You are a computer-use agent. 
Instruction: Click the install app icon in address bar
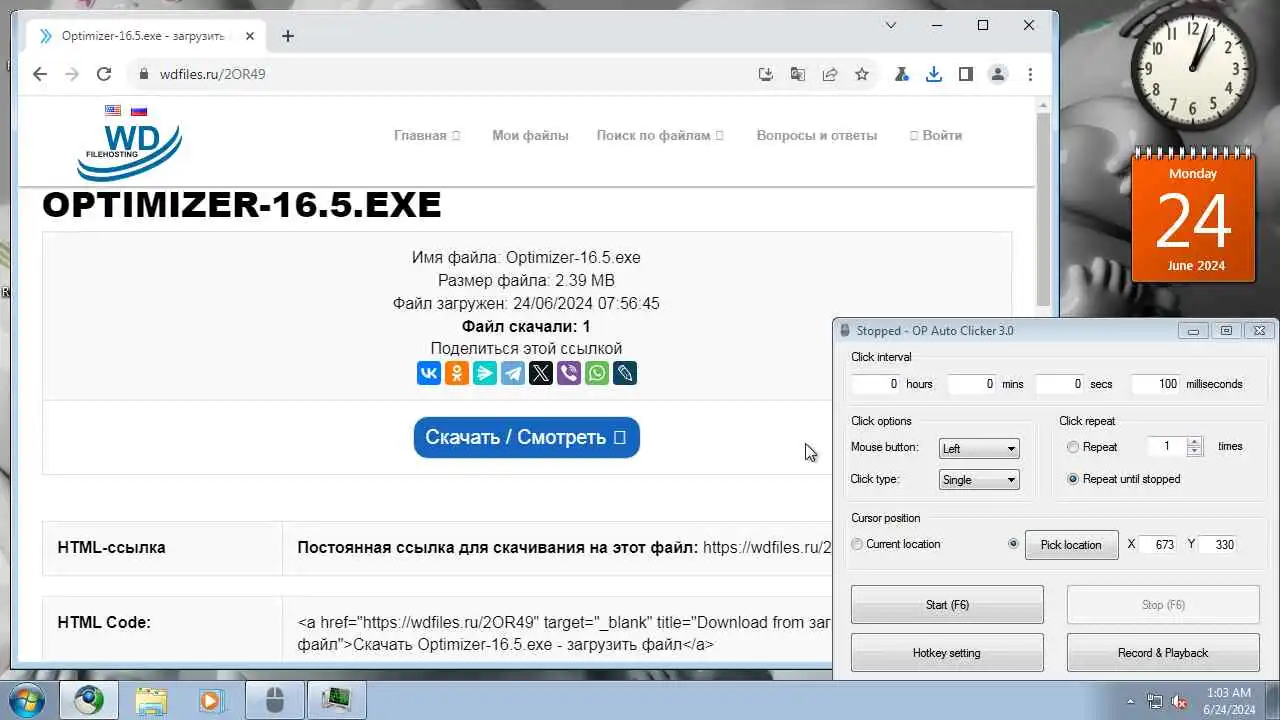coord(766,74)
